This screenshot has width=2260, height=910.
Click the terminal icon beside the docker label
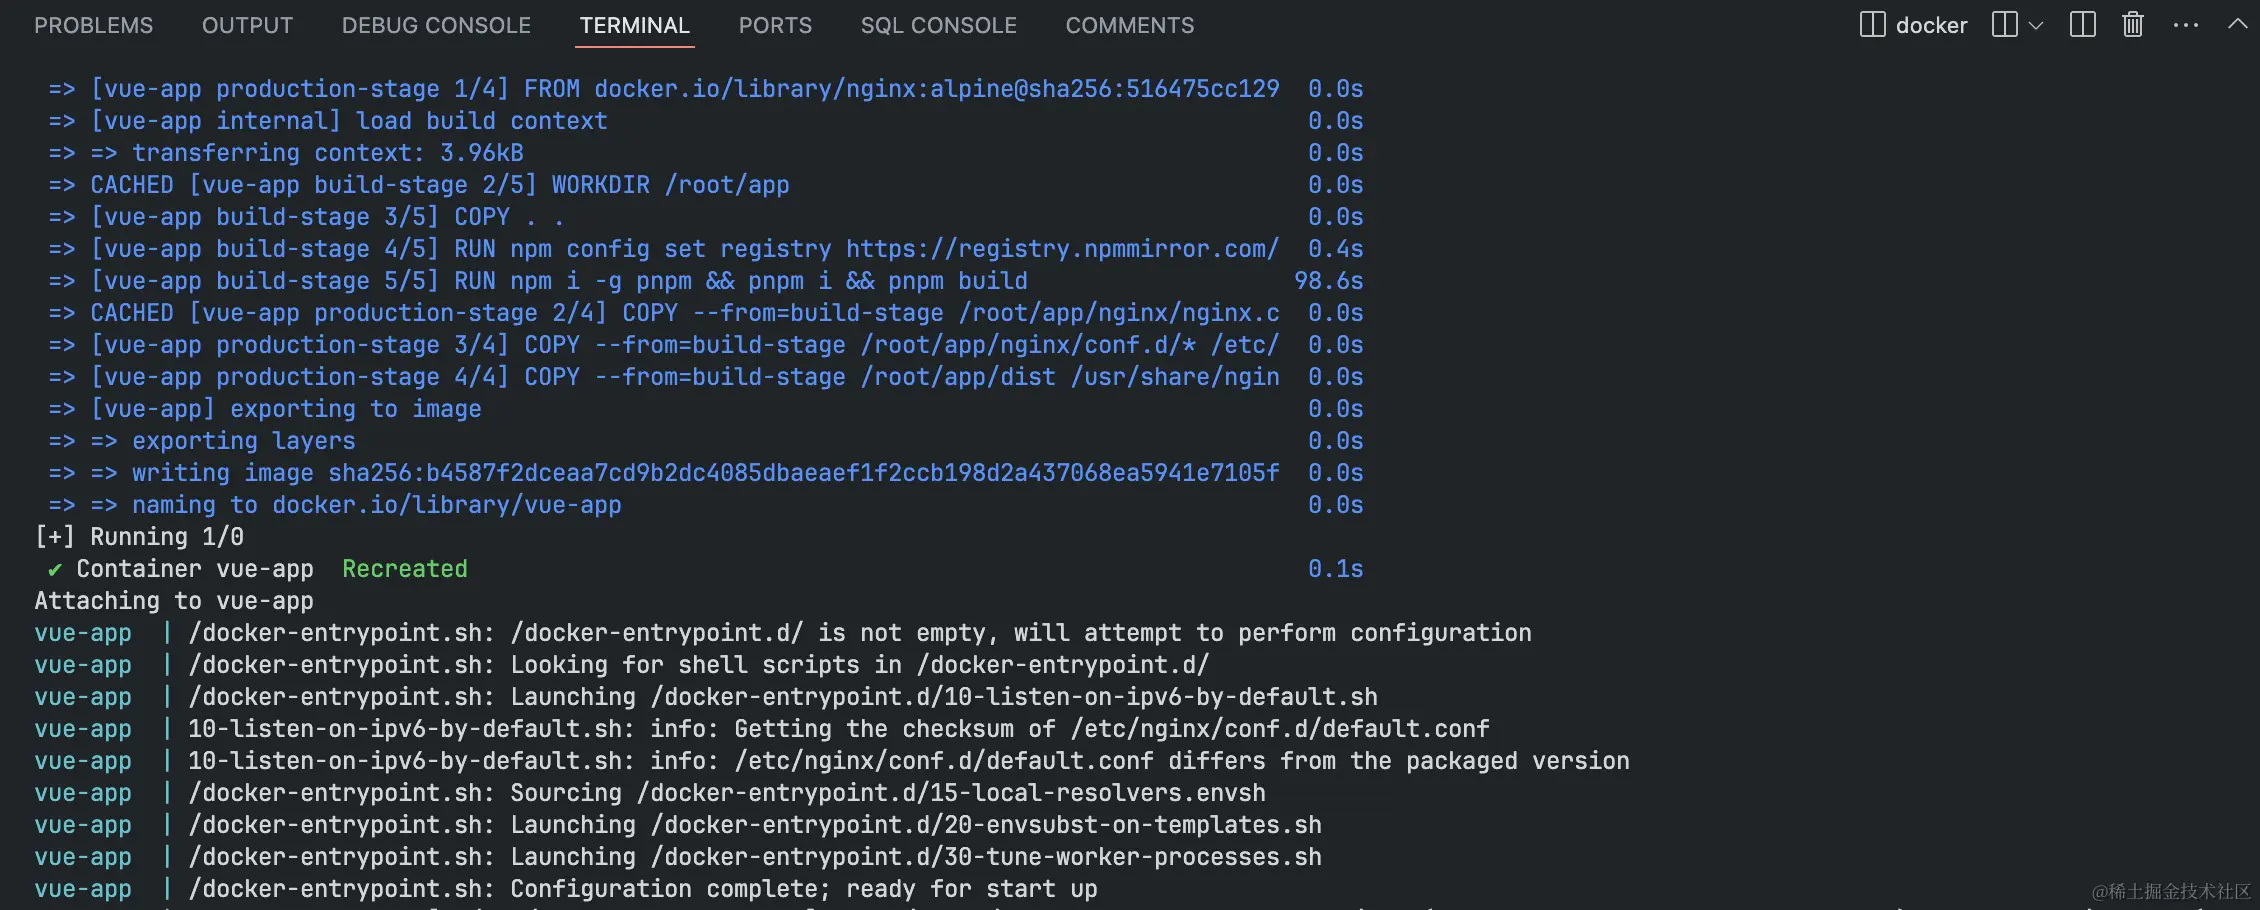click(x=1872, y=25)
